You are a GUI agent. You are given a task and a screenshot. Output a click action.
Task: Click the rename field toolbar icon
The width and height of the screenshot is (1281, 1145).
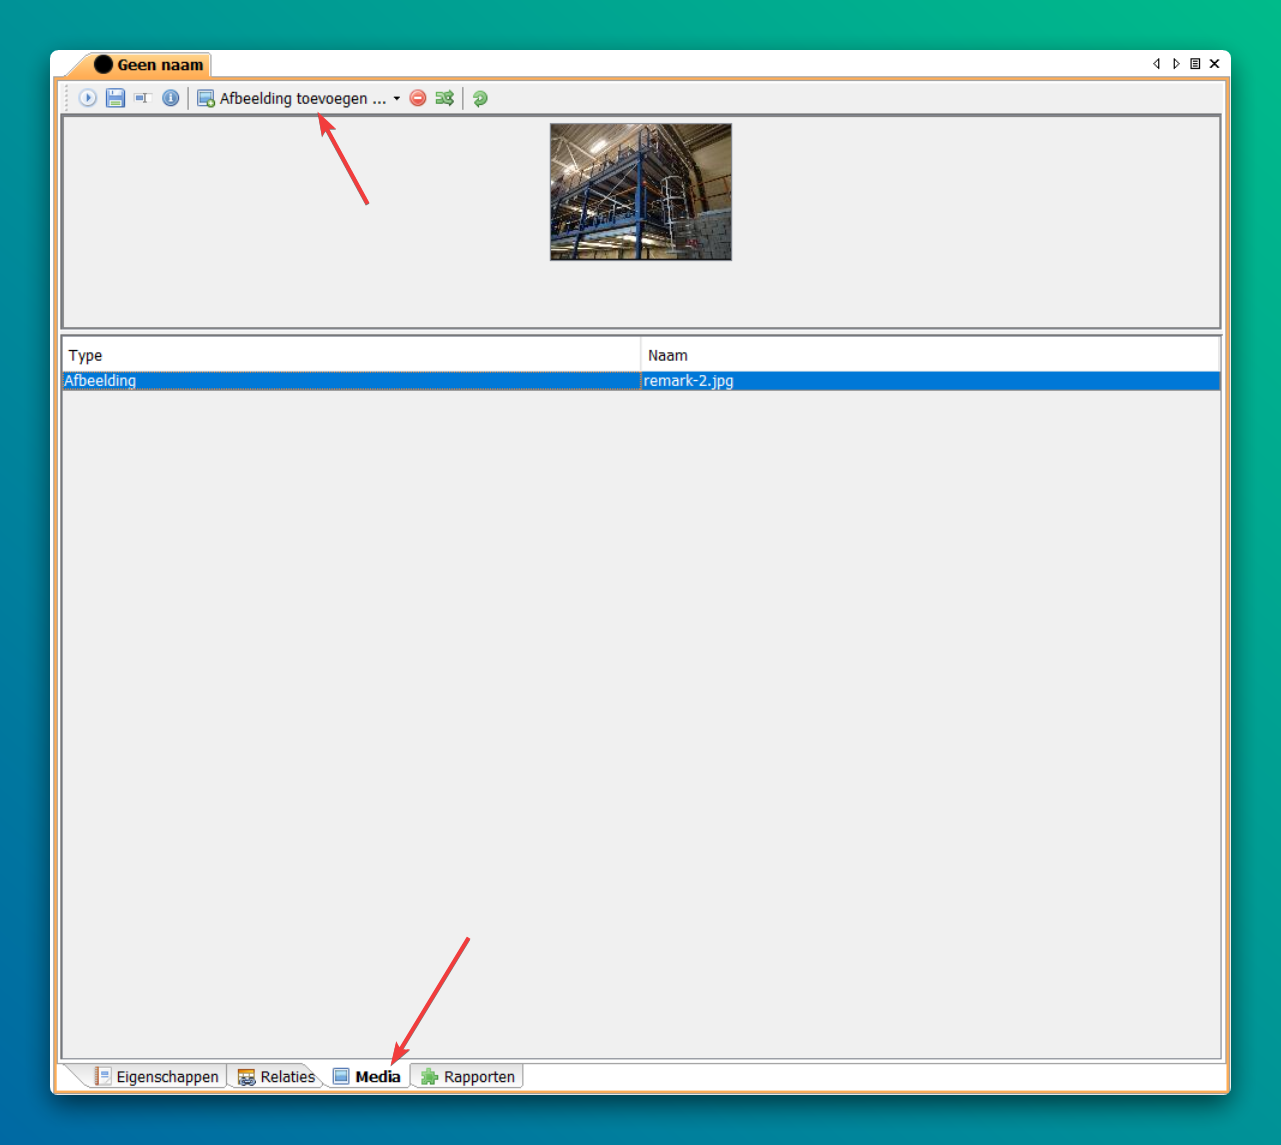click(142, 98)
